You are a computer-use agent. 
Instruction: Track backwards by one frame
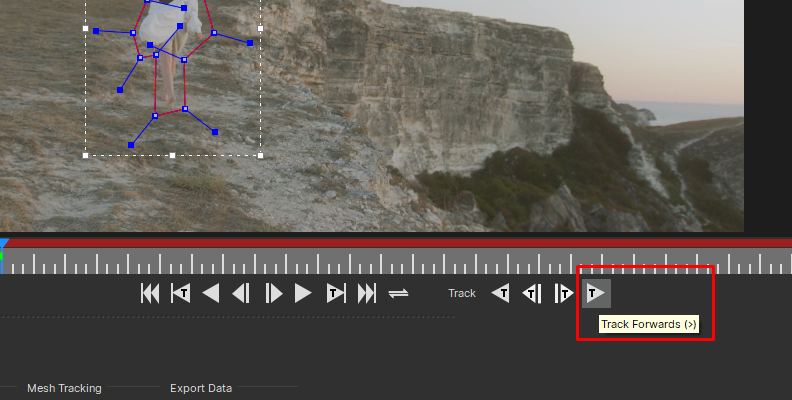click(531, 293)
